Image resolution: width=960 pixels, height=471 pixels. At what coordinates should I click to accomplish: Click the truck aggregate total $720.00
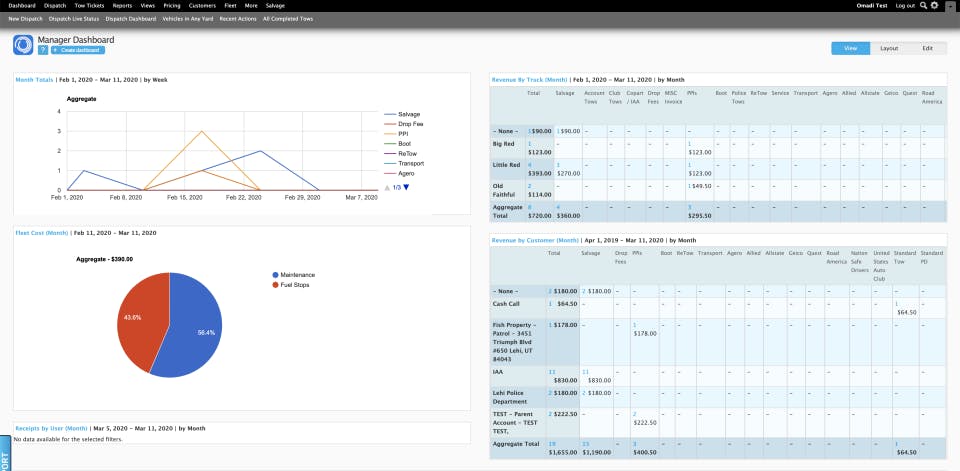[539, 211]
